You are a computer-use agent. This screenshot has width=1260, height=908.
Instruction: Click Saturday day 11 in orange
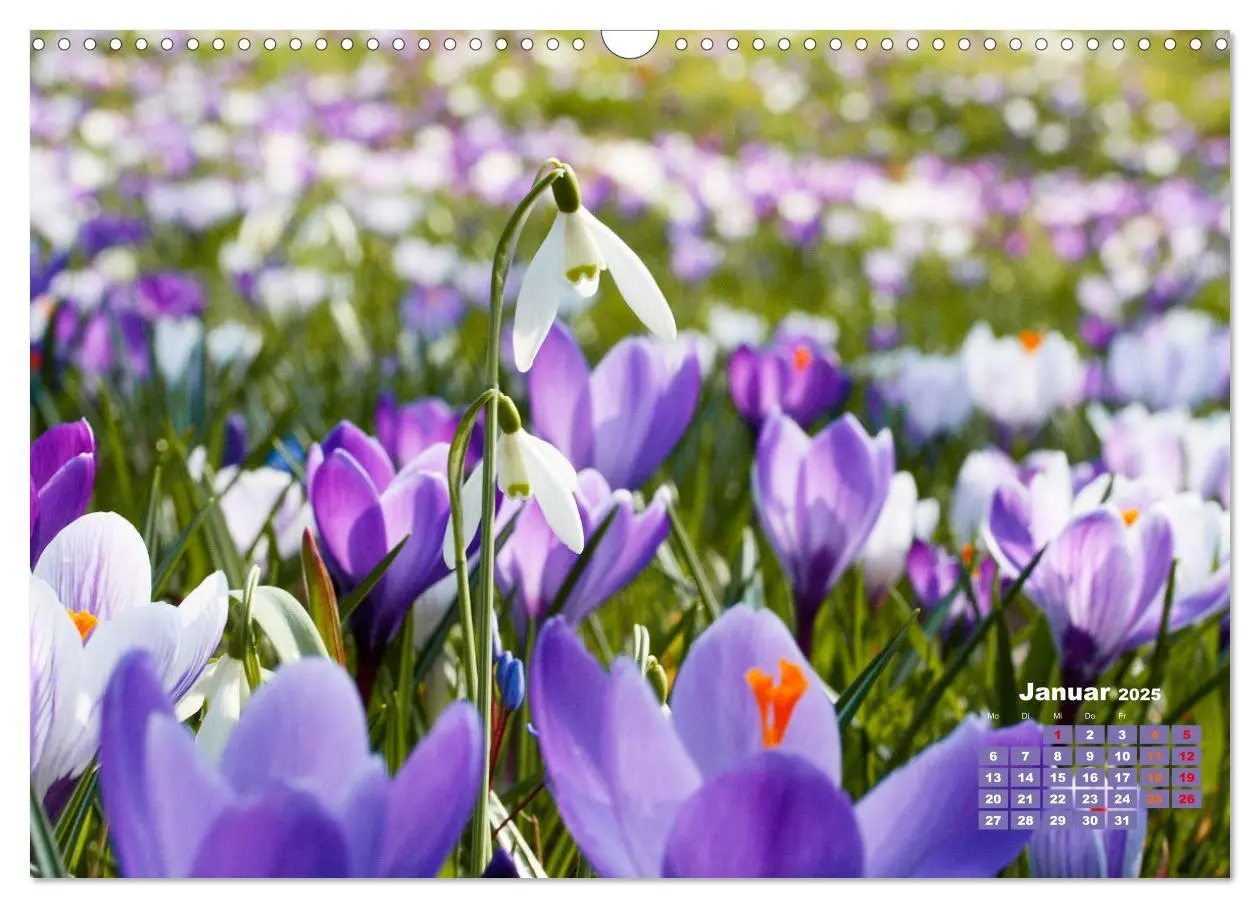tap(1154, 756)
